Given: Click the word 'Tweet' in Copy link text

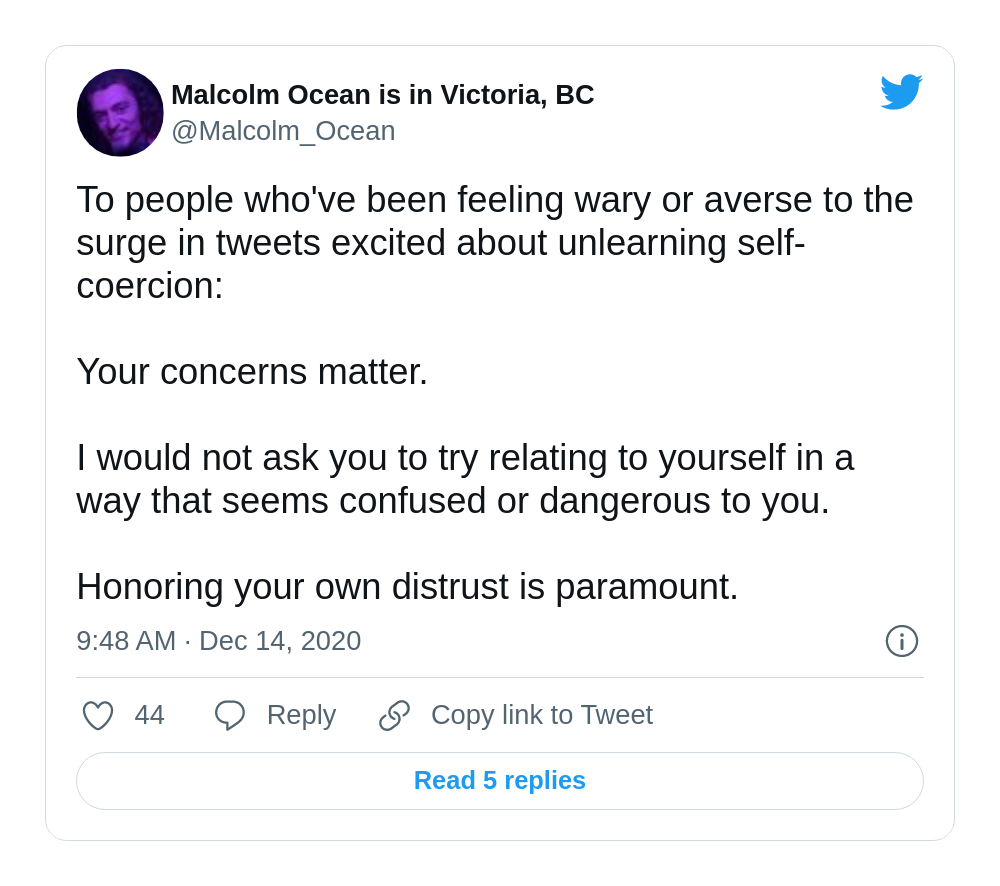Looking at the screenshot, I should coord(617,715).
